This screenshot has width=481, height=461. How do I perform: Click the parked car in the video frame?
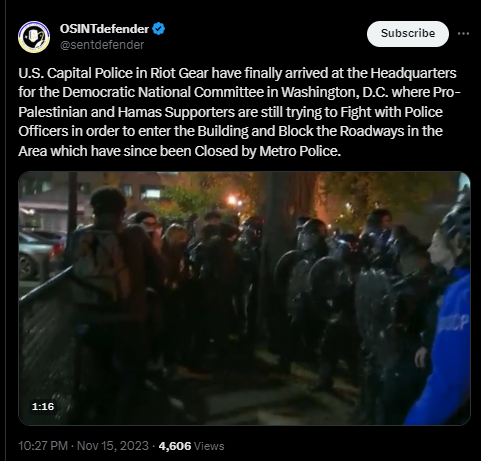click(x=39, y=254)
